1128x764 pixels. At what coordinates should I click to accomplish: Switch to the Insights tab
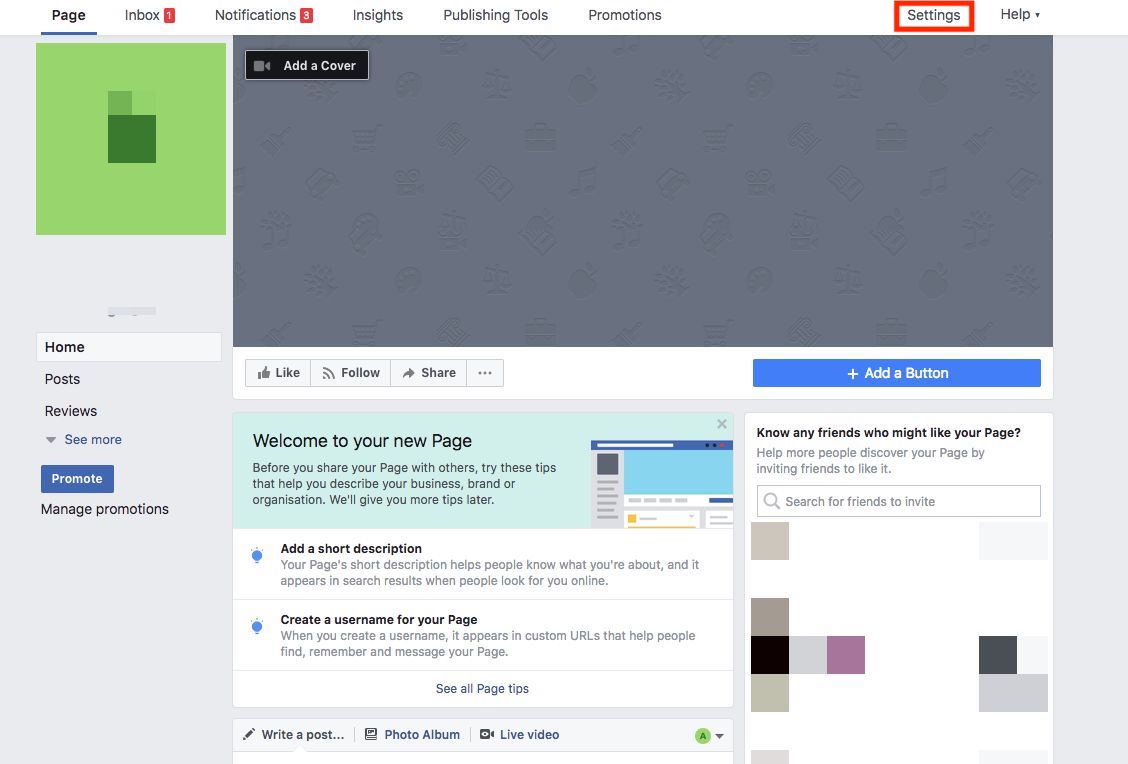[377, 15]
